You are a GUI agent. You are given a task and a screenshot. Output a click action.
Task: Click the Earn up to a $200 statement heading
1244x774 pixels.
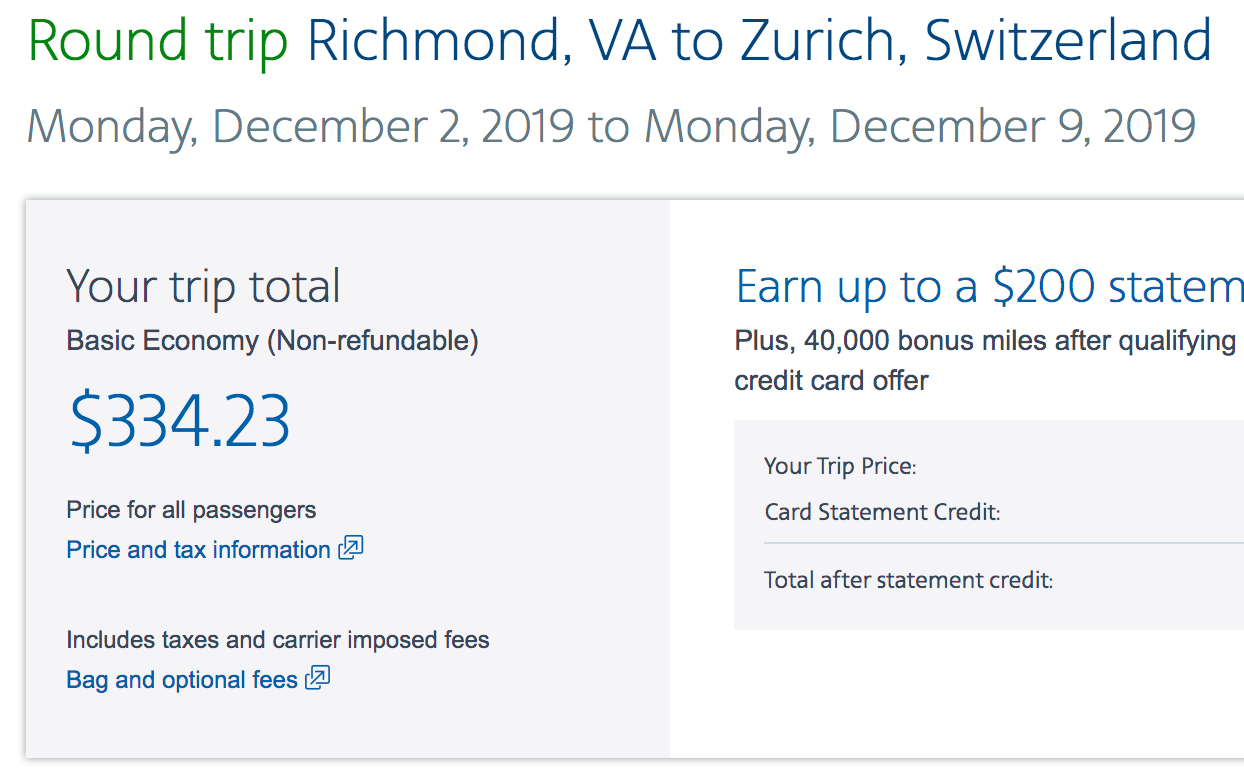pyautogui.click(x=989, y=287)
